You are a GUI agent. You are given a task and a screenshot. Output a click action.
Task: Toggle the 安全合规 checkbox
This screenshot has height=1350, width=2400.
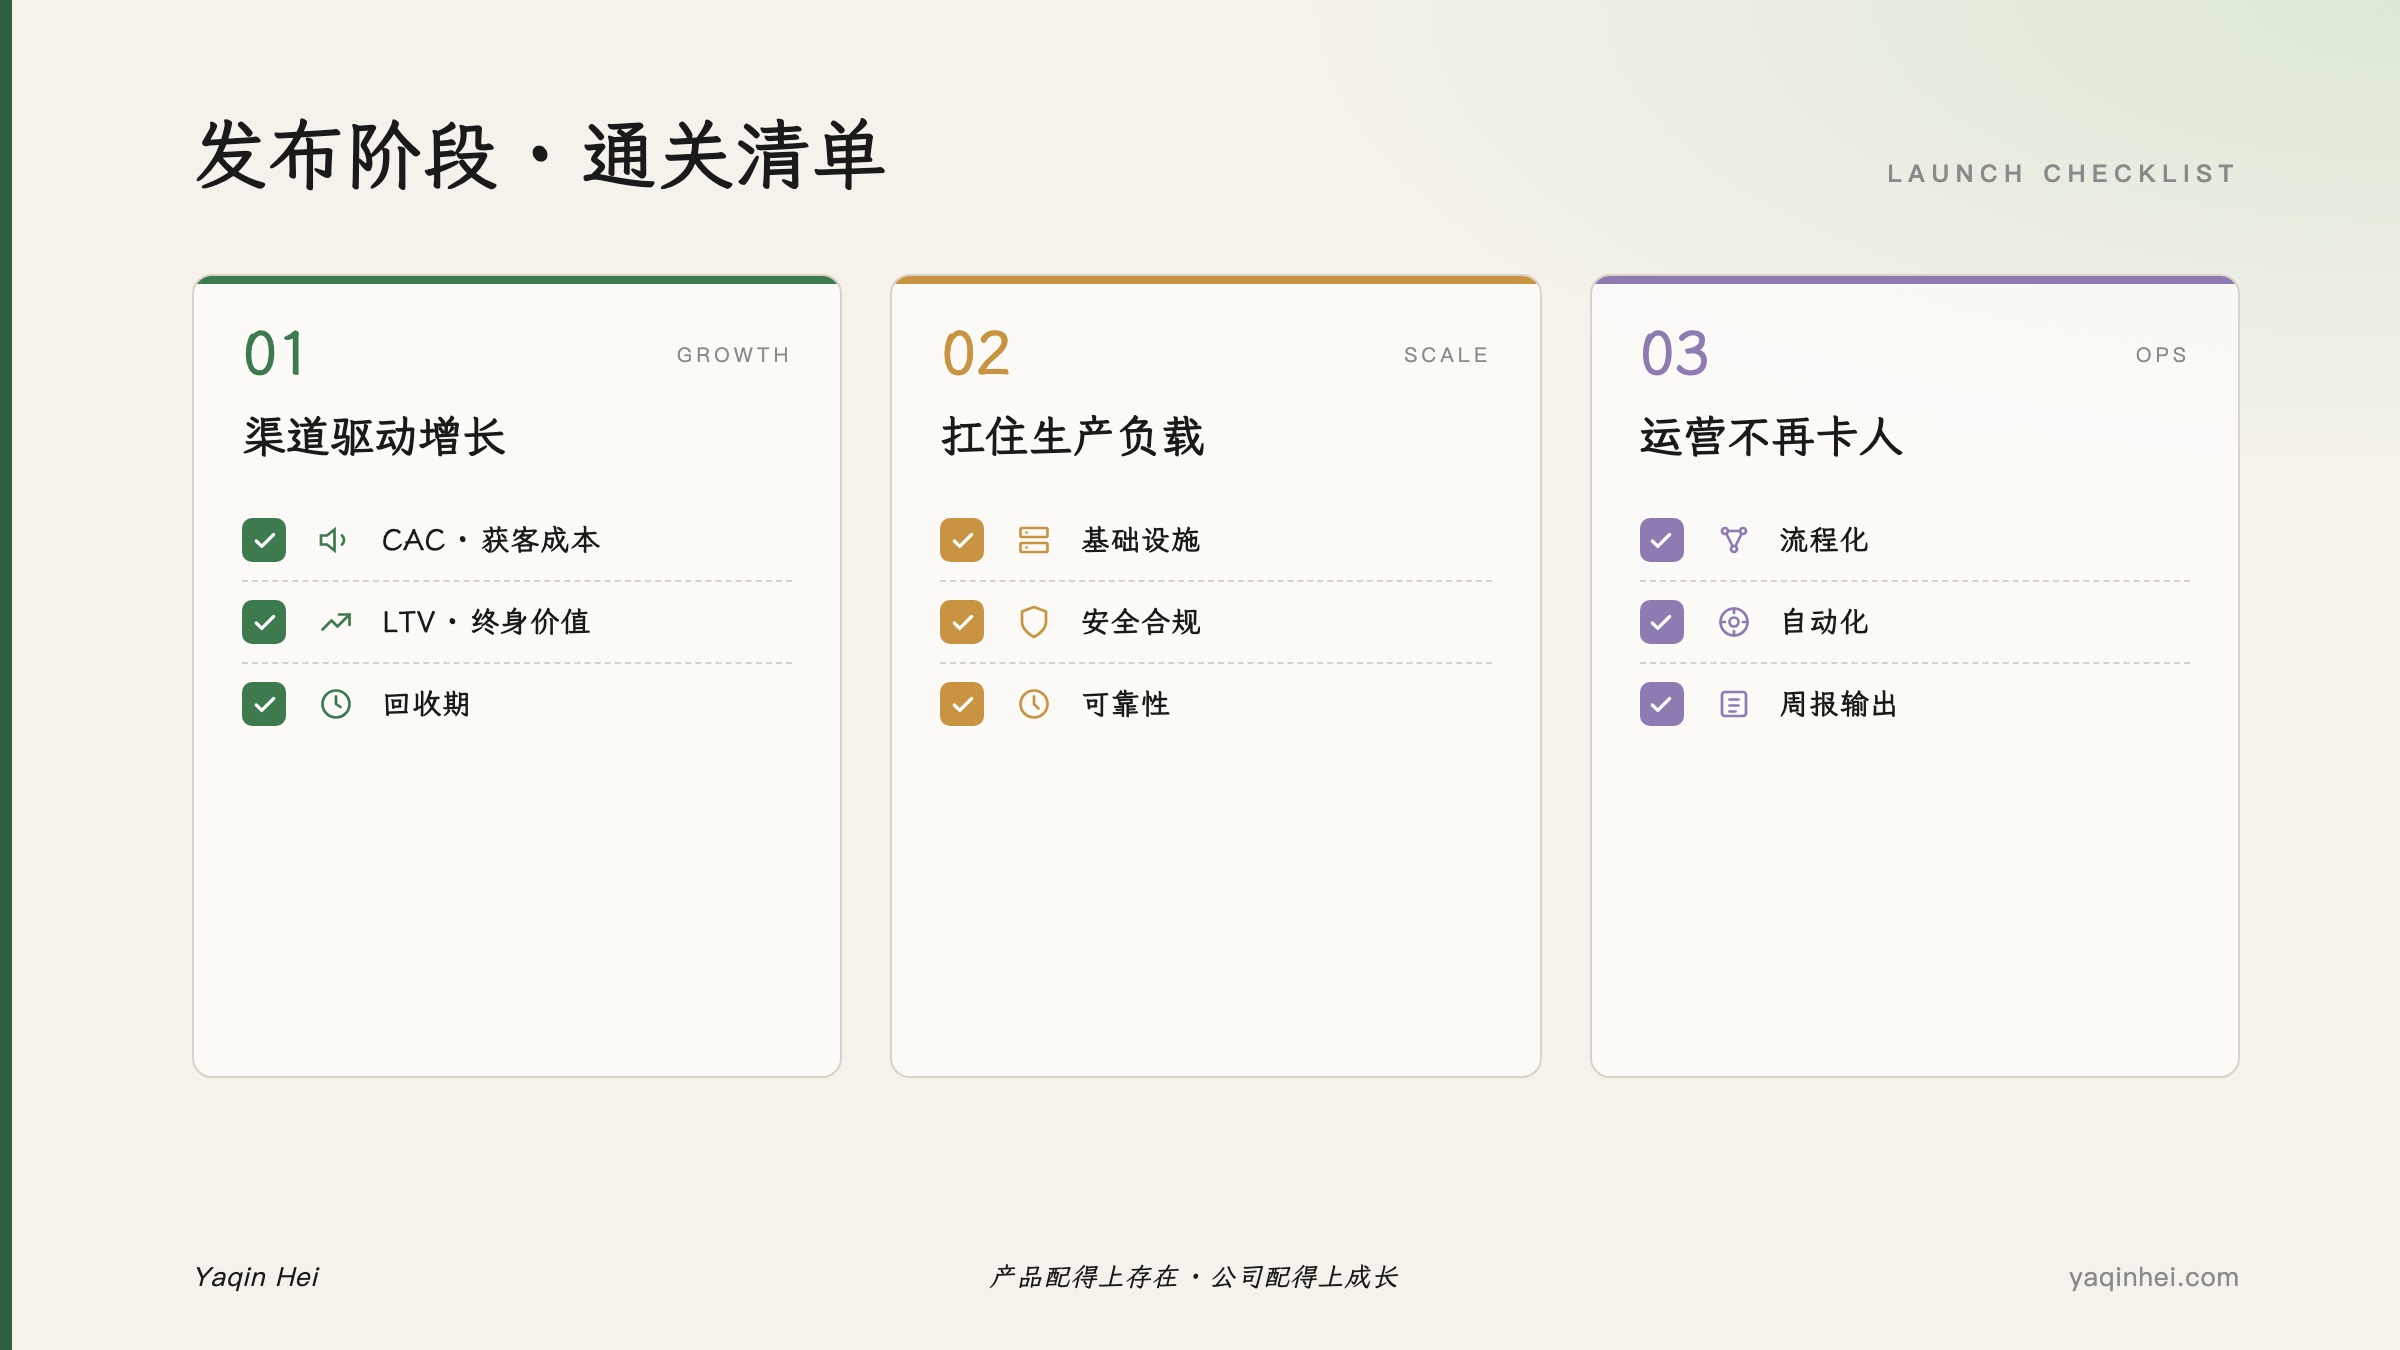(962, 622)
